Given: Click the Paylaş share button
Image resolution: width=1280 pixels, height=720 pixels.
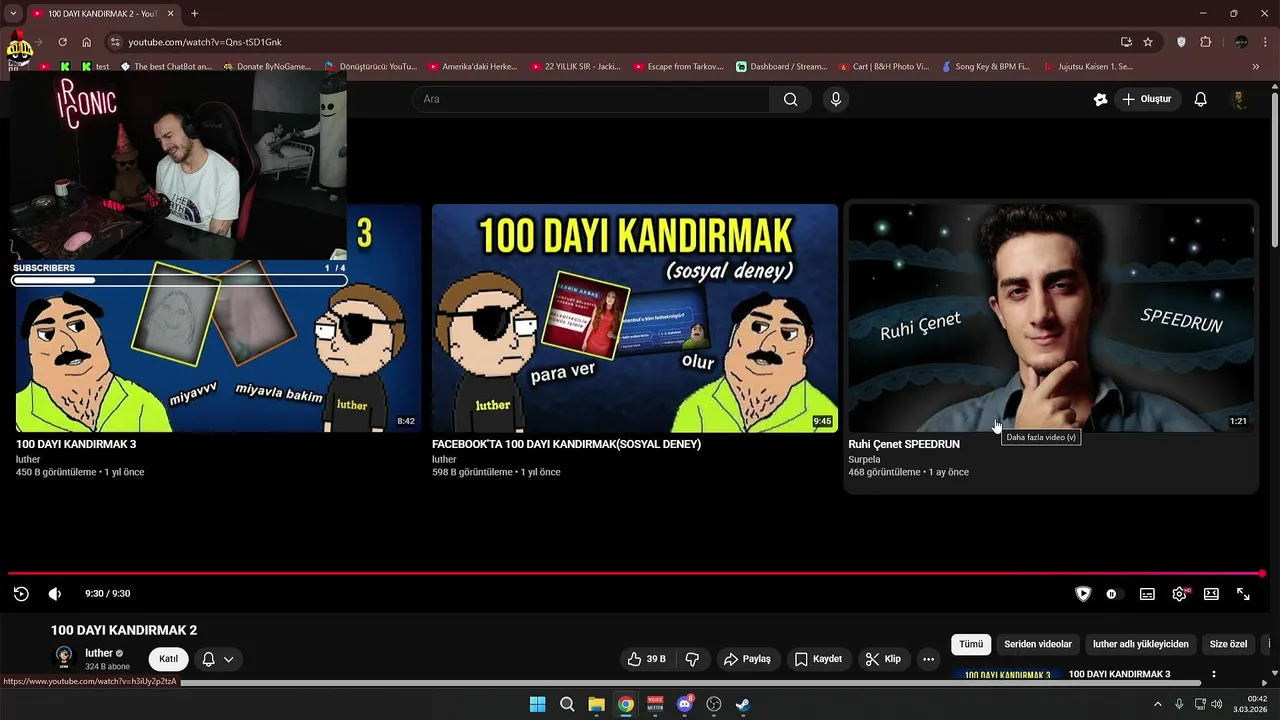Looking at the screenshot, I should [747, 659].
